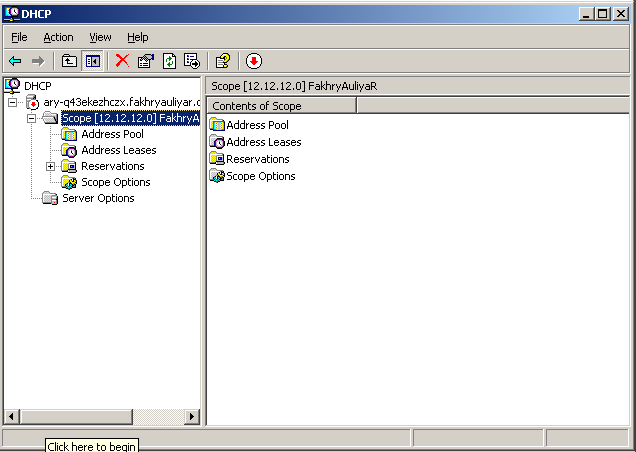Select DHCP root node in tree
This screenshot has height=452, width=636.
point(38,86)
